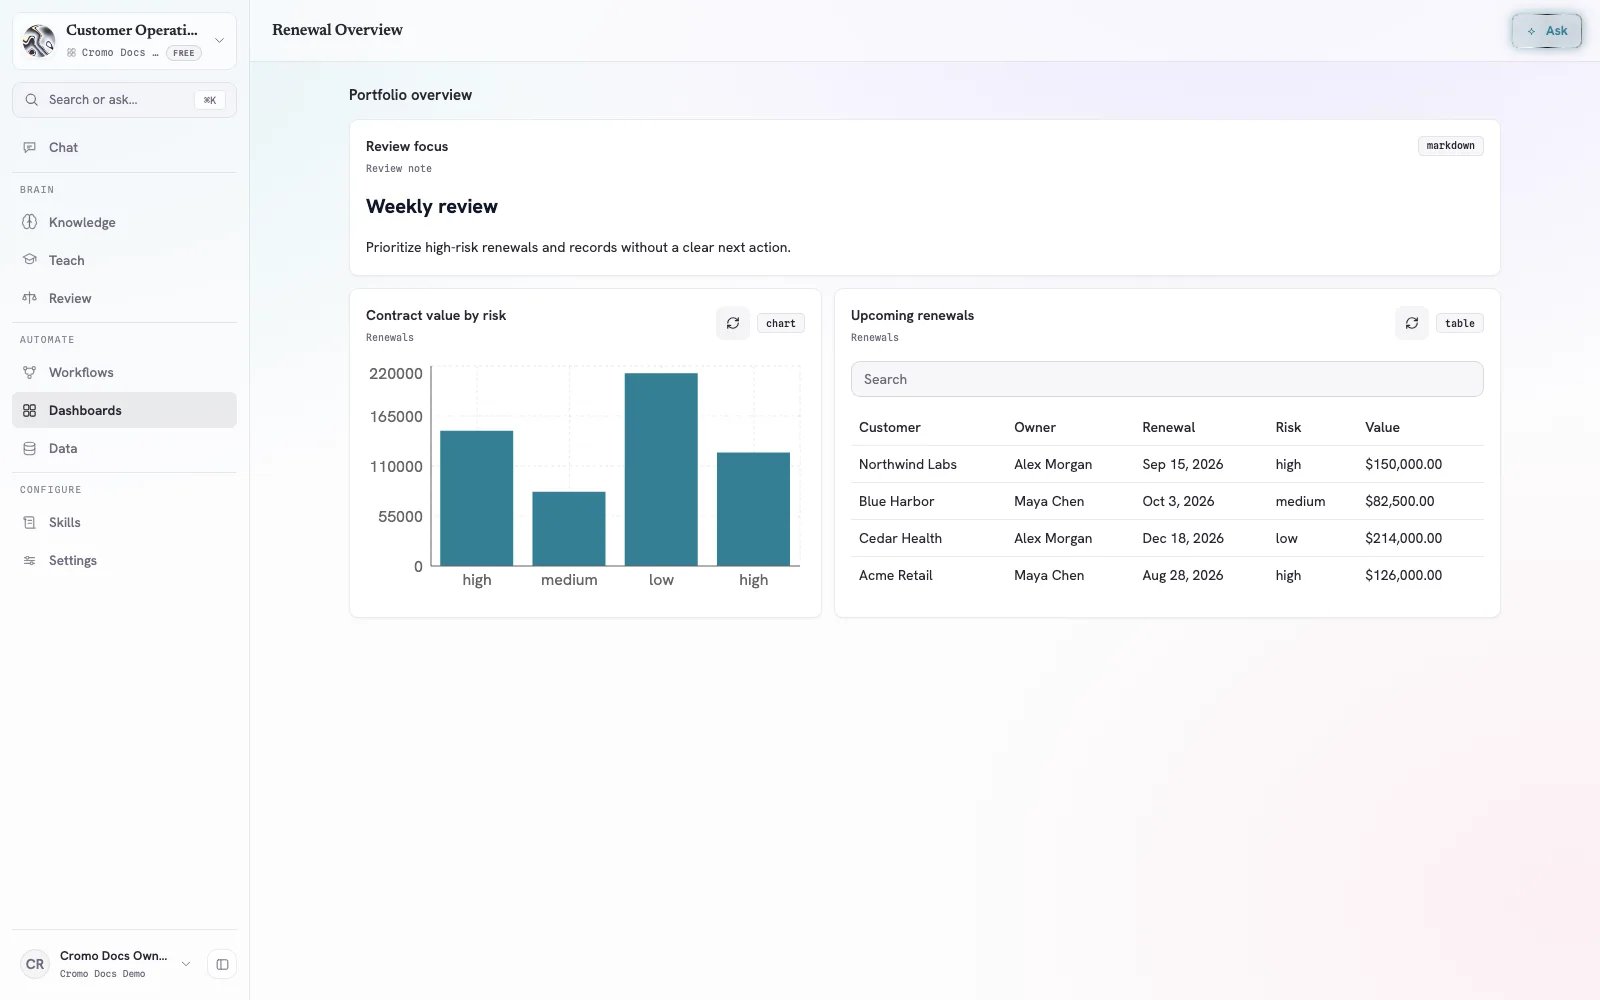Screen dimensions: 1600x1000
Task: Click the magnifier icon in sidebar search
Action: click(32, 100)
